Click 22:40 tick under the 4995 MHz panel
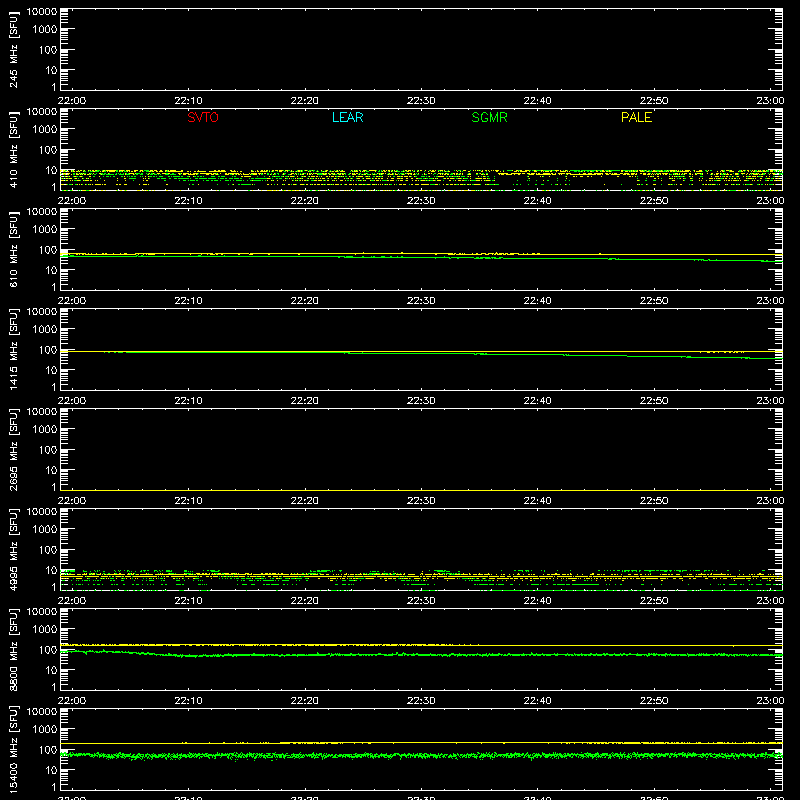This screenshot has width=800, height=800. [x=537, y=601]
